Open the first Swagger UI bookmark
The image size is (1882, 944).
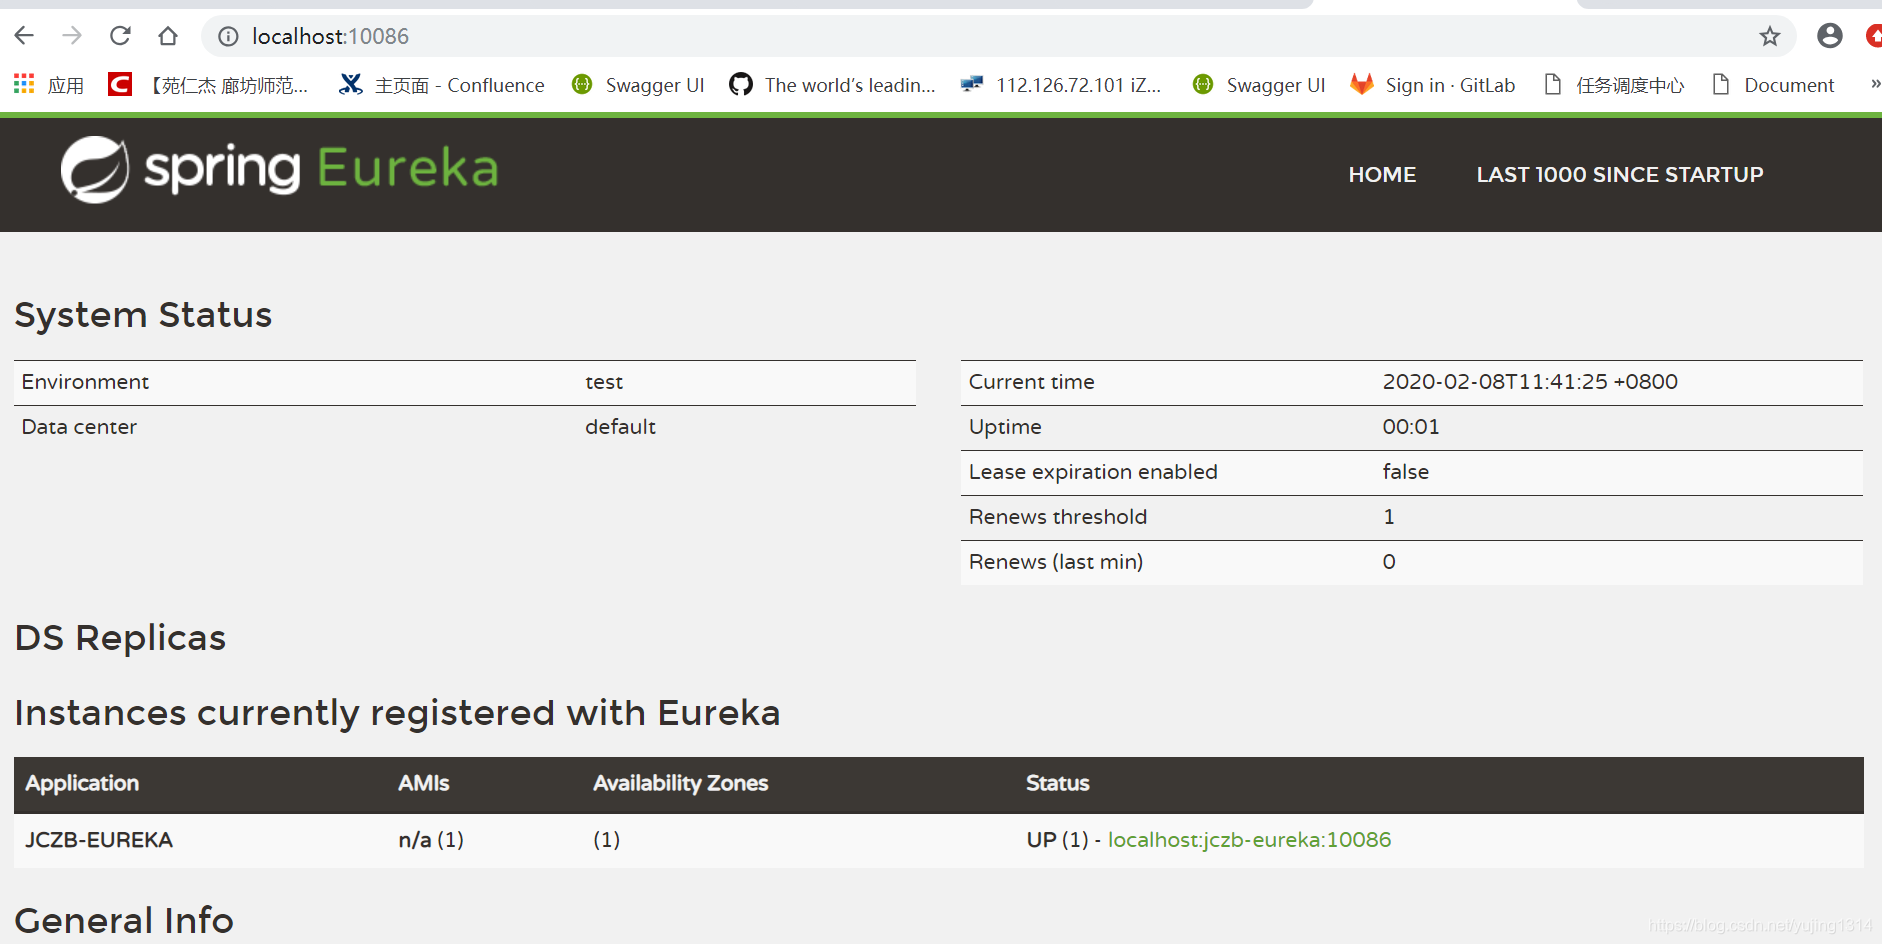638,85
